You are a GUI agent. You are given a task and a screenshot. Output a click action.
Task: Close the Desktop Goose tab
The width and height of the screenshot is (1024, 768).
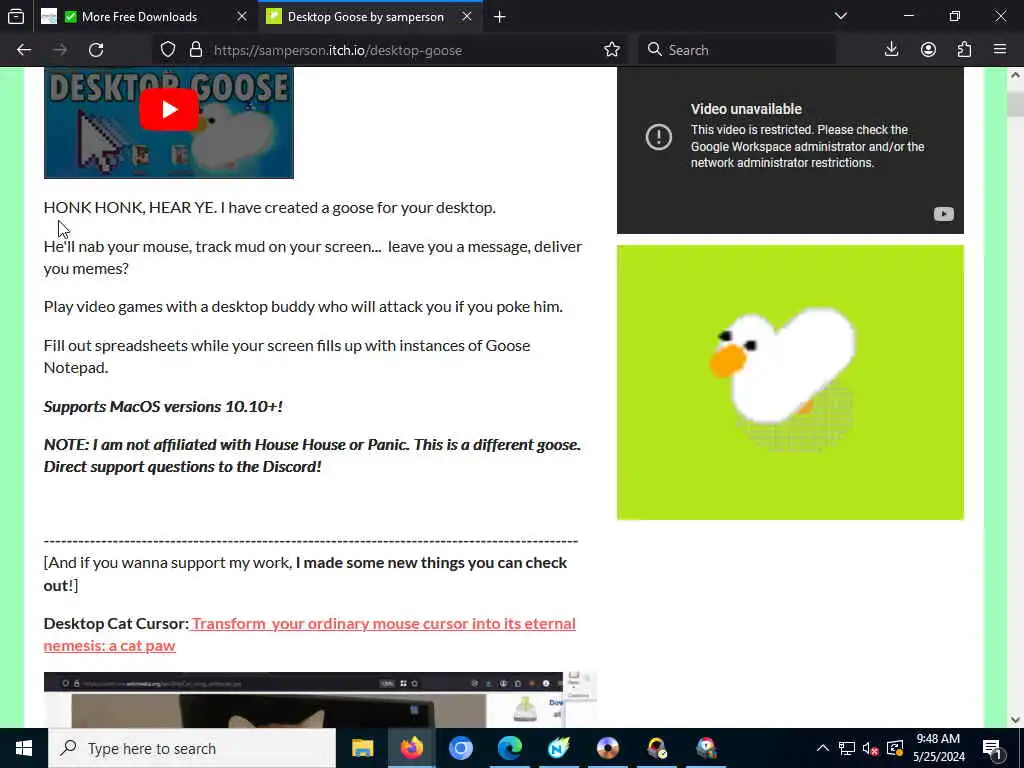click(467, 17)
